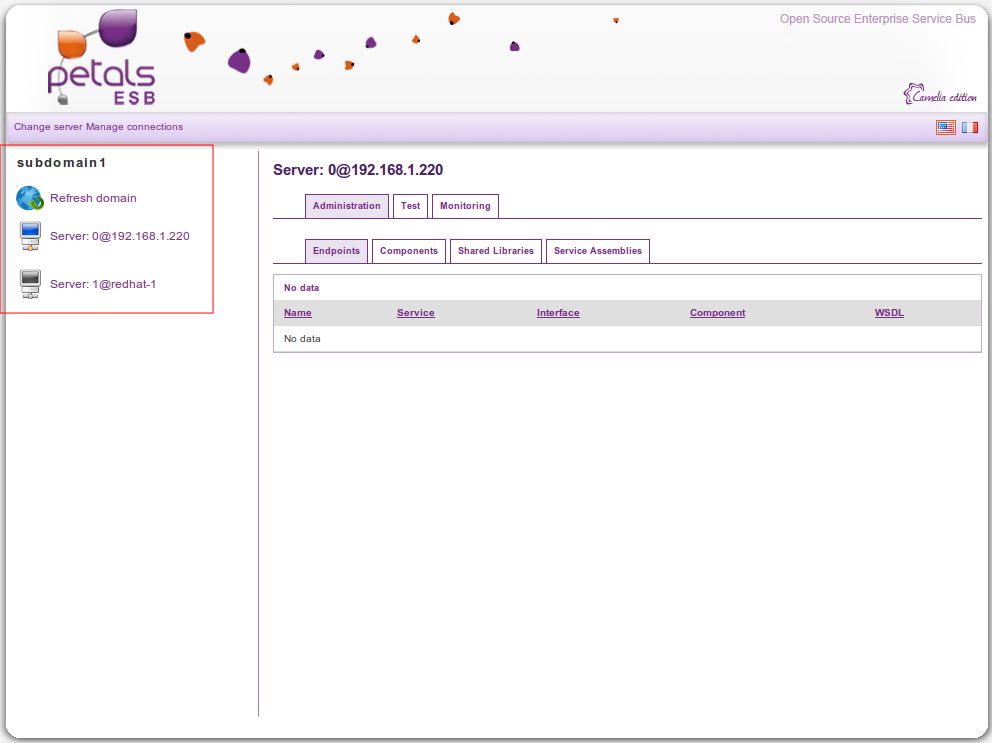Switch language using the French flag icon

[x=970, y=127]
